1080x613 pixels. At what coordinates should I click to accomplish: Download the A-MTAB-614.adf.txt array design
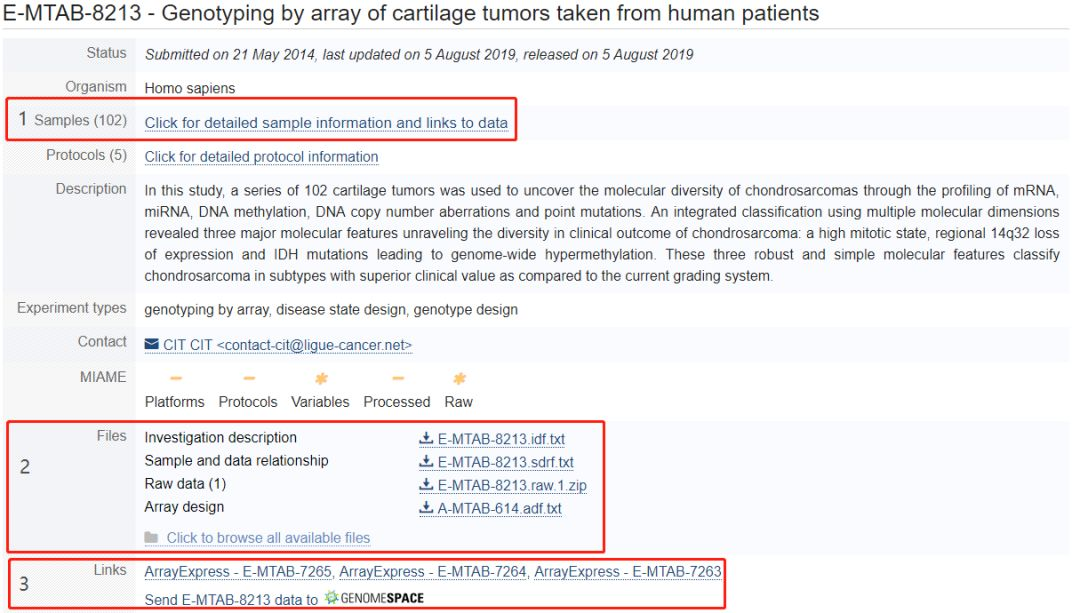tap(499, 508)
